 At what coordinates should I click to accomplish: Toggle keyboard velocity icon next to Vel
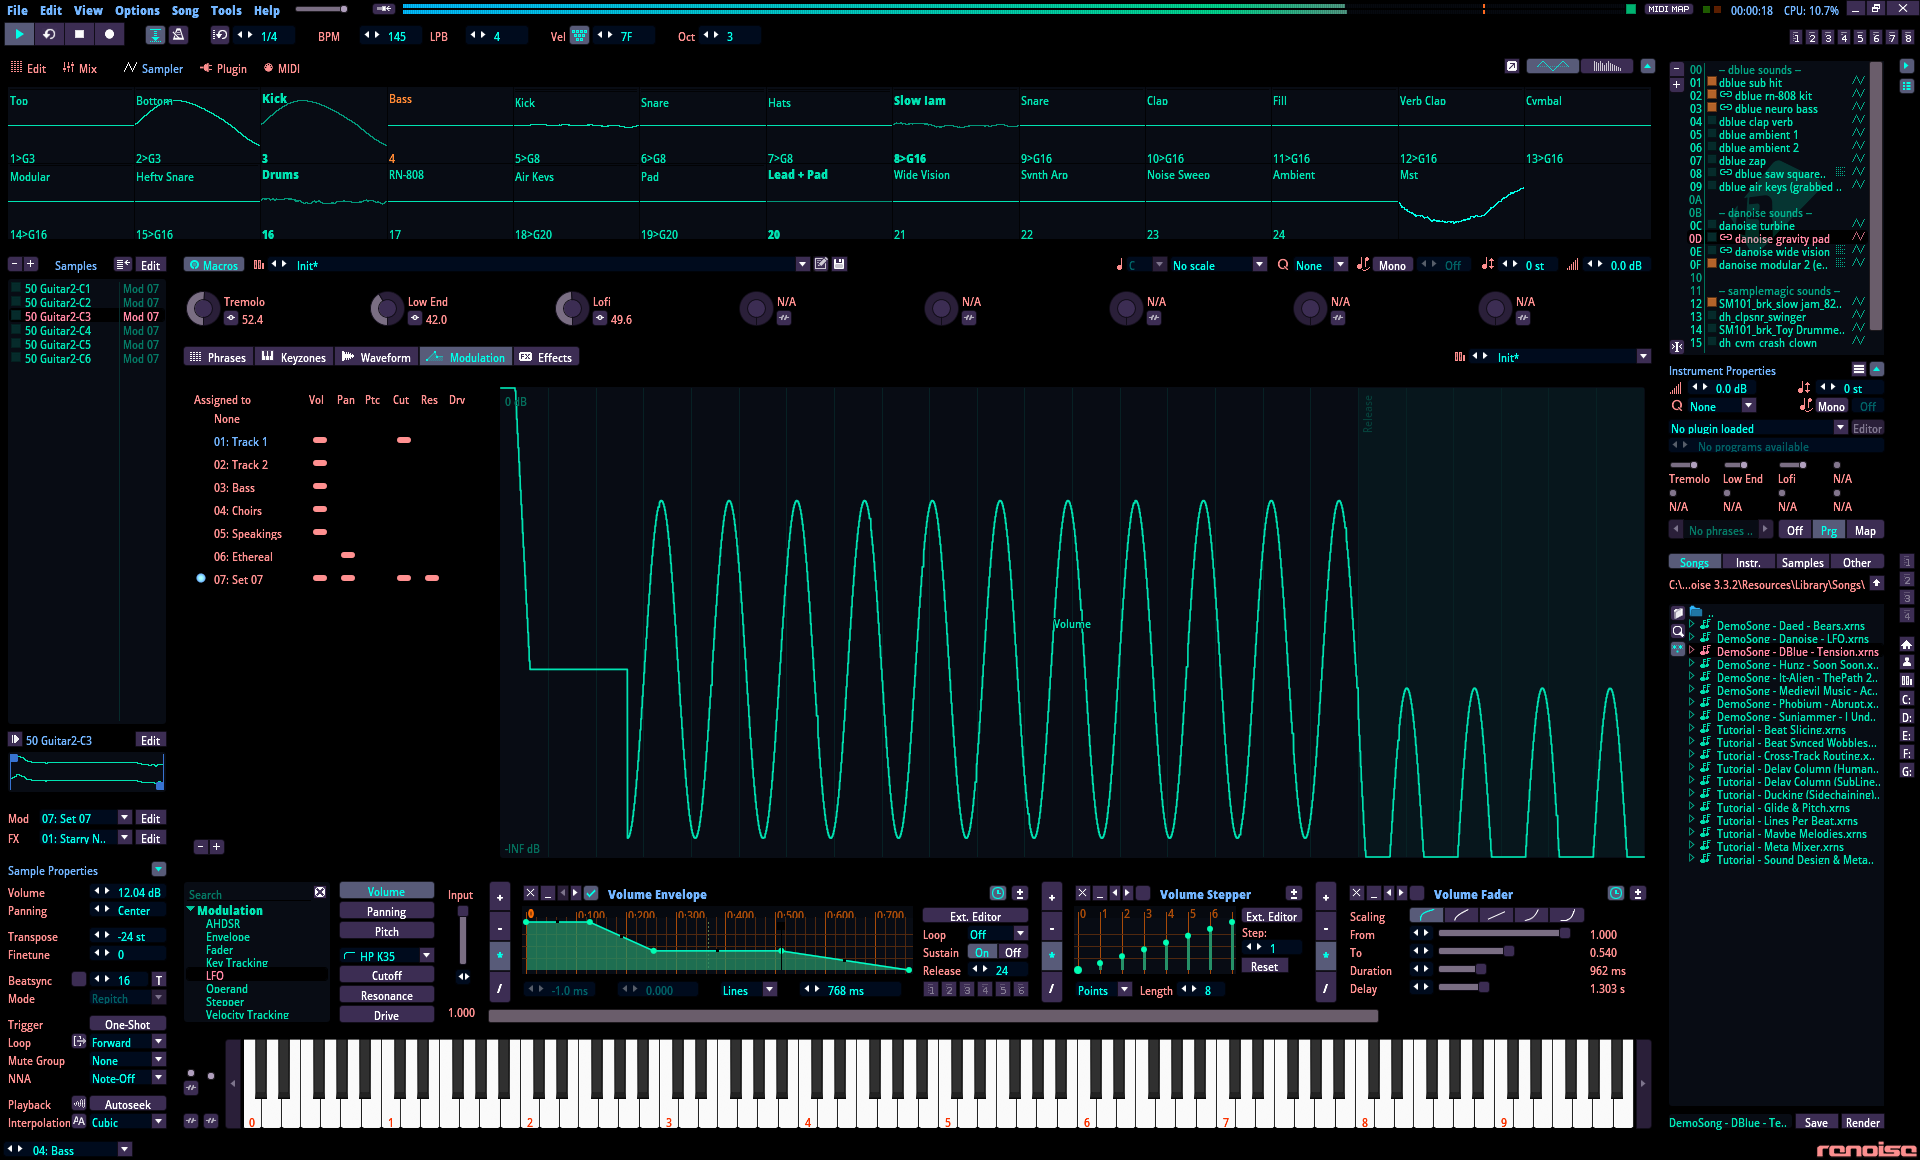point(579,36)
